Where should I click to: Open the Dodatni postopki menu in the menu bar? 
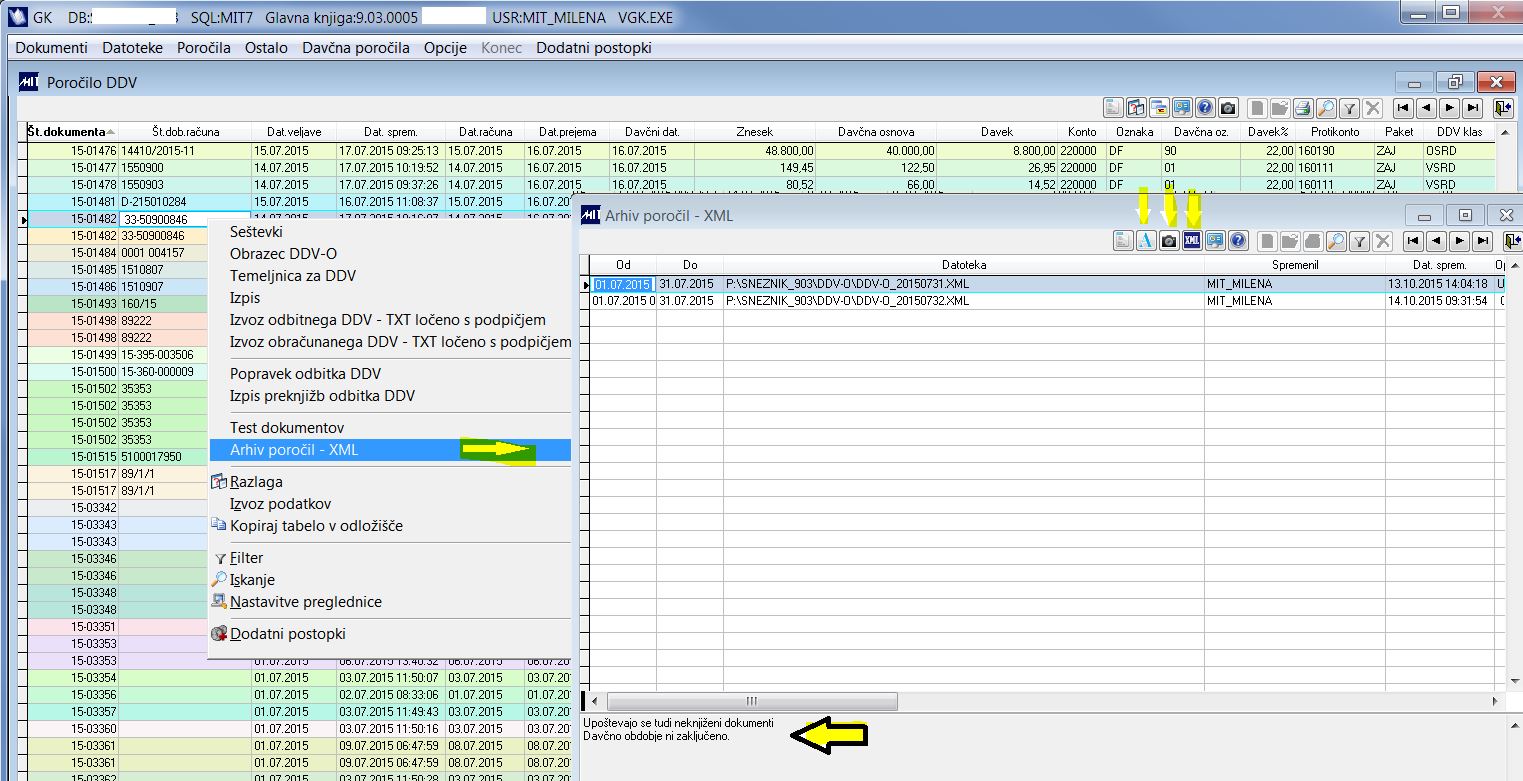coord(594,47)
